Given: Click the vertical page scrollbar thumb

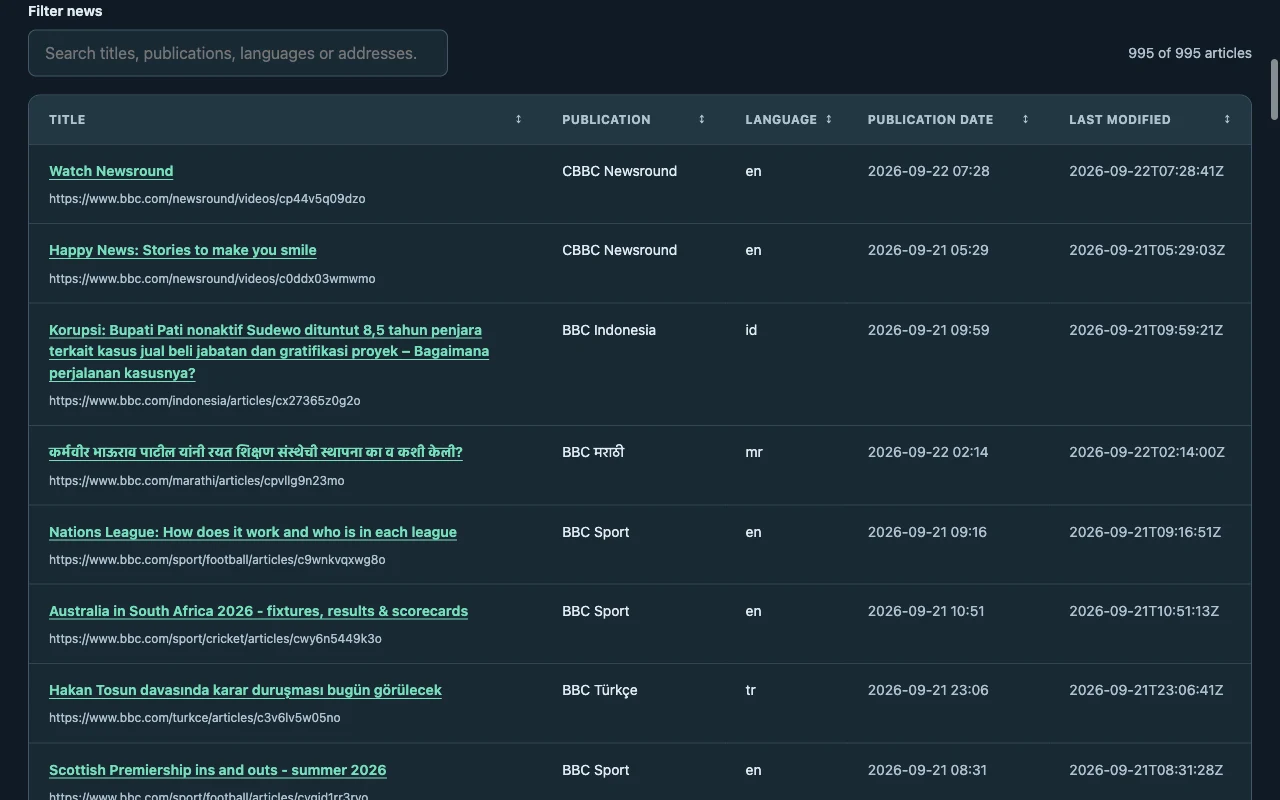Looking at the screenshot, I should [1274, 89].
